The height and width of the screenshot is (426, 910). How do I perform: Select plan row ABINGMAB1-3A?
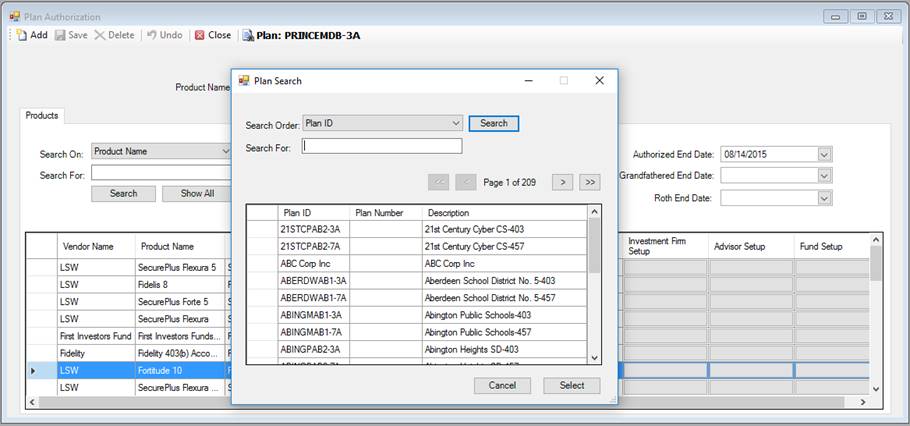coord(417,315)
